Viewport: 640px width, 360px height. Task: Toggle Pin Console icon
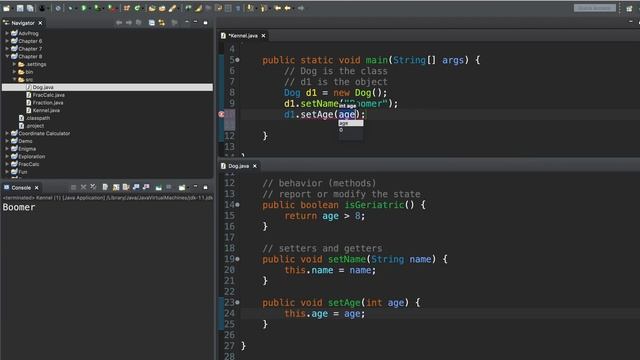pyautogui.click(x=158, y=188)
